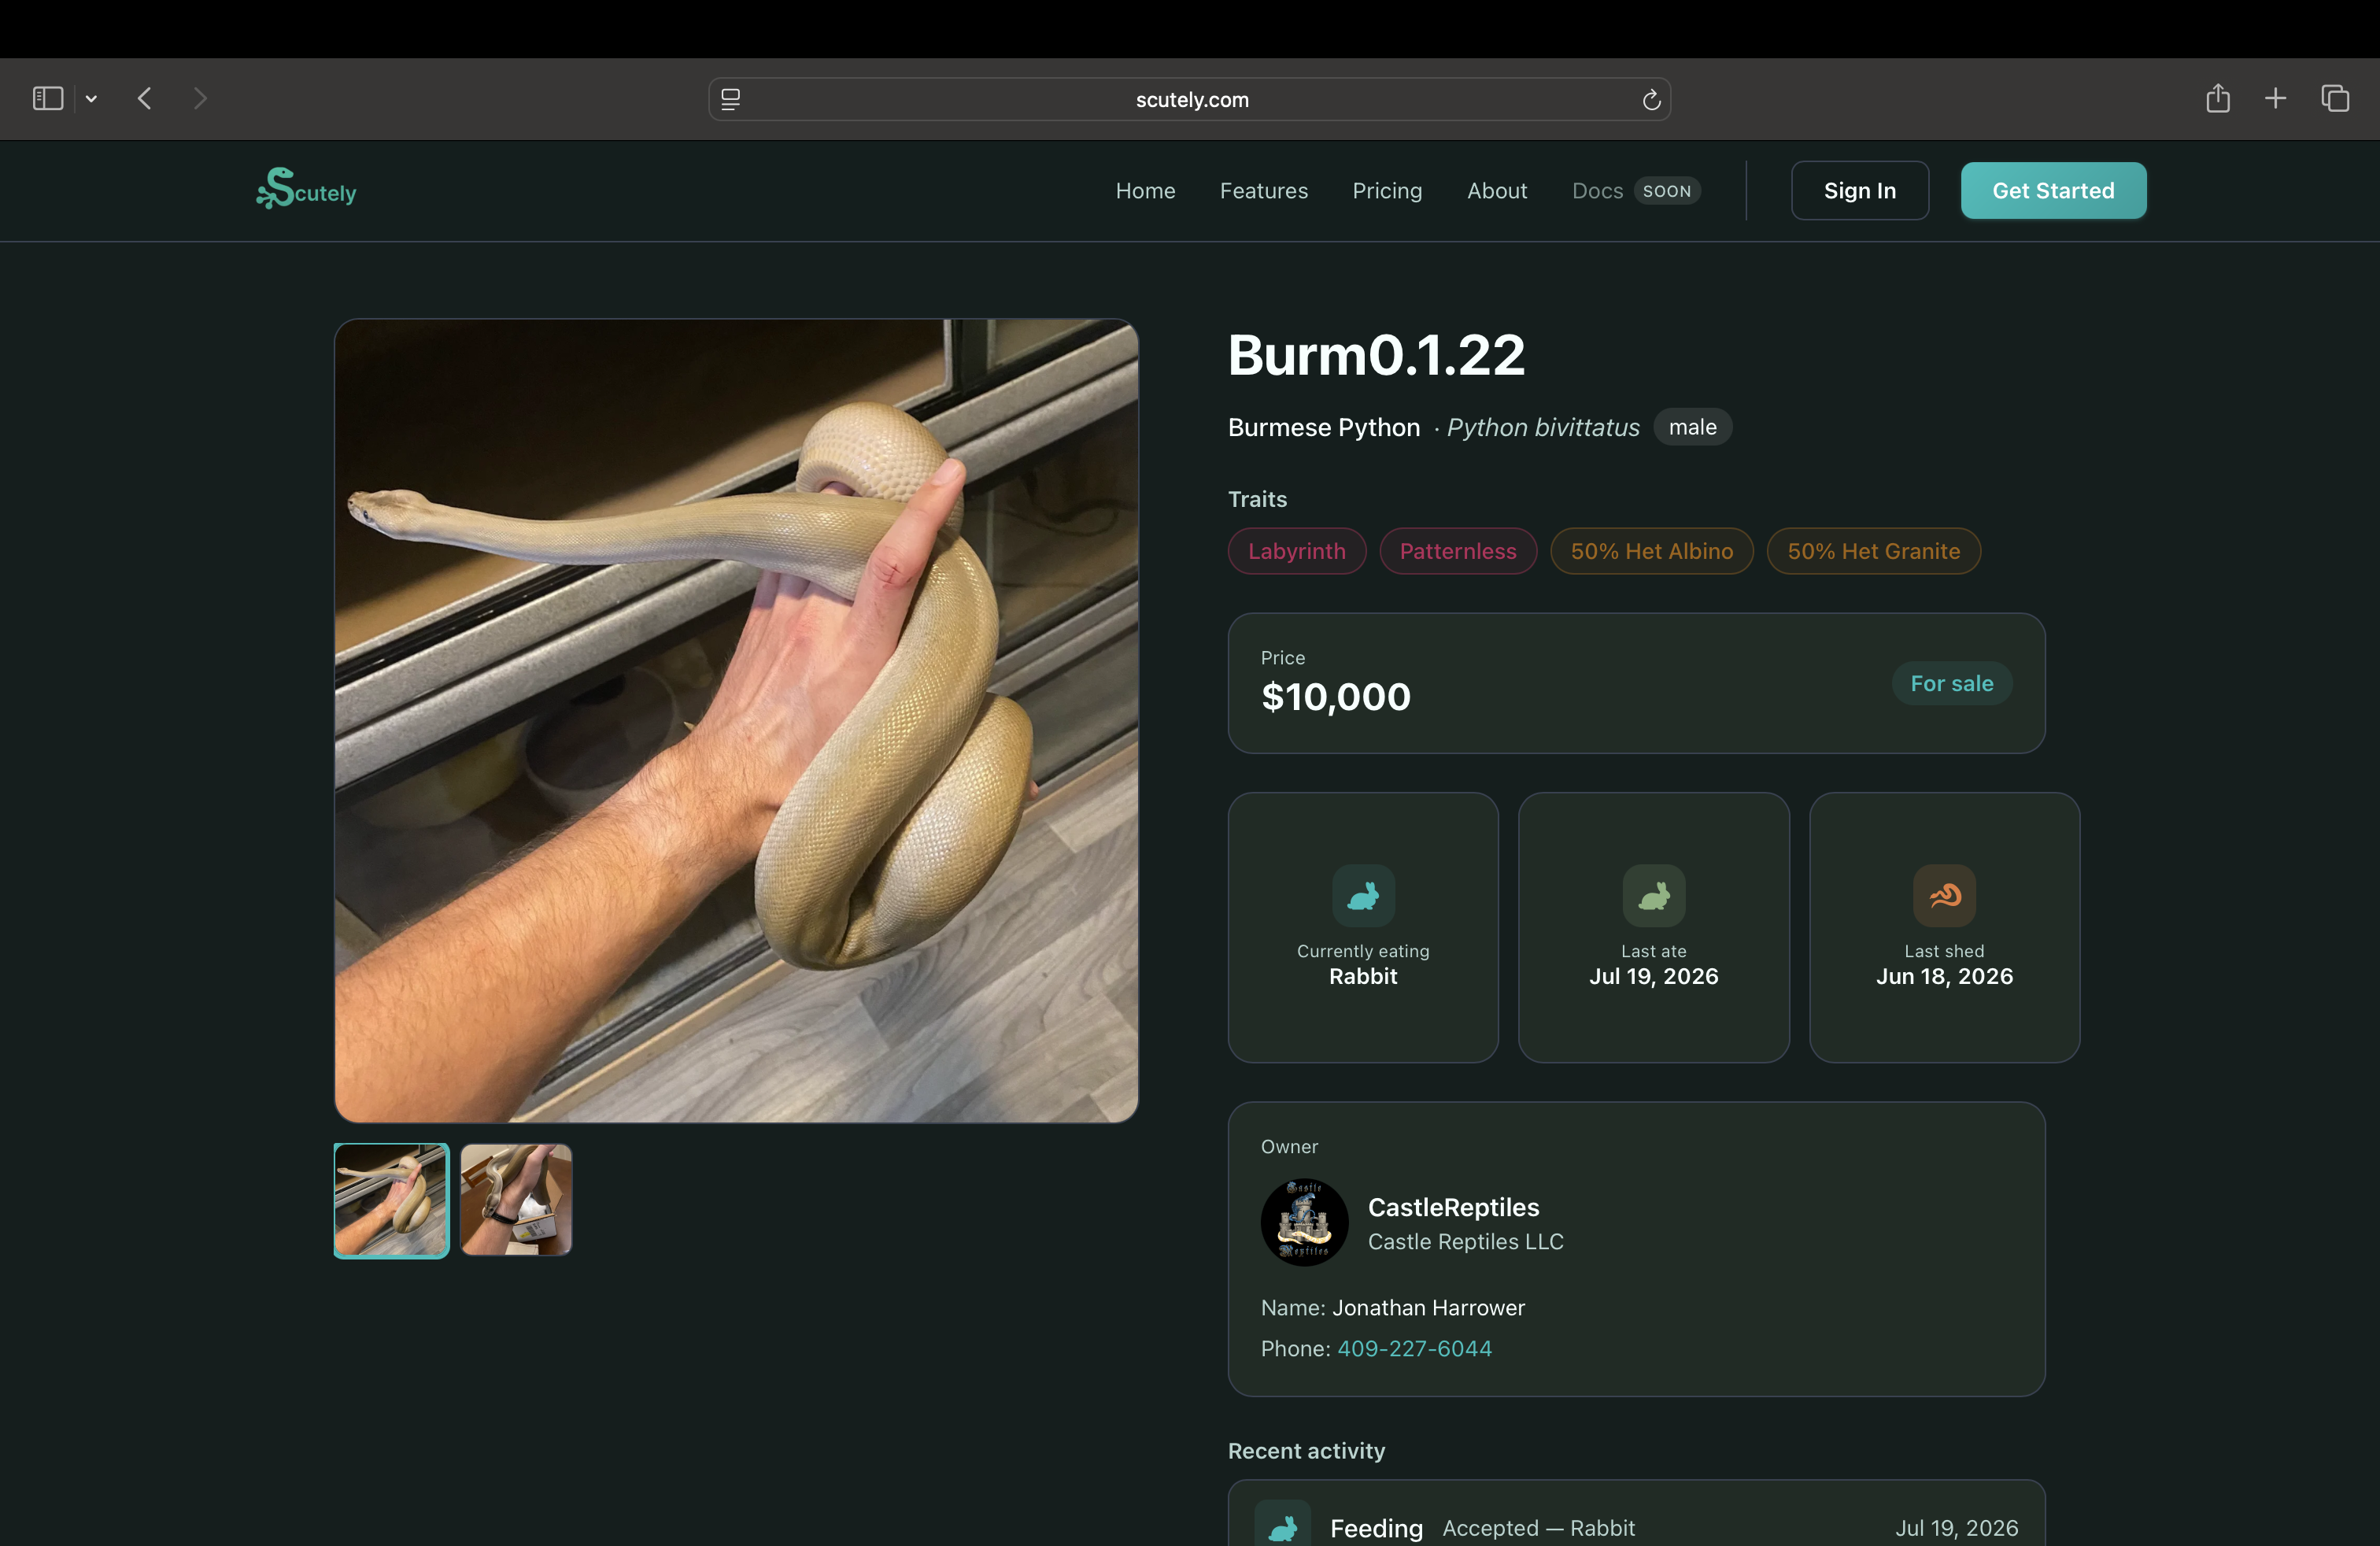Open the Home nav item
The image size is (2380, 1546).
[x=1145, y=190]
